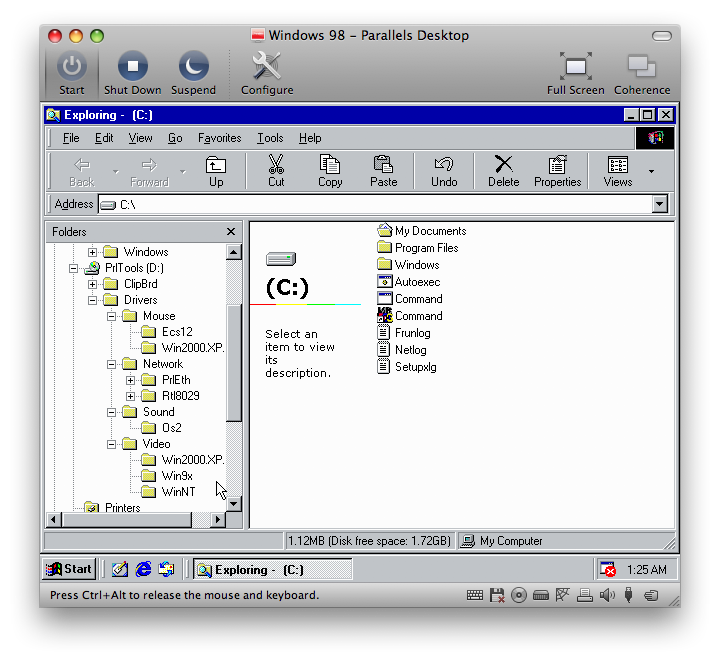Click the Exploring (C:) taskbar button
Image resolution: width=720 pixels, height=662 pixels.
(x=273, y=569)
